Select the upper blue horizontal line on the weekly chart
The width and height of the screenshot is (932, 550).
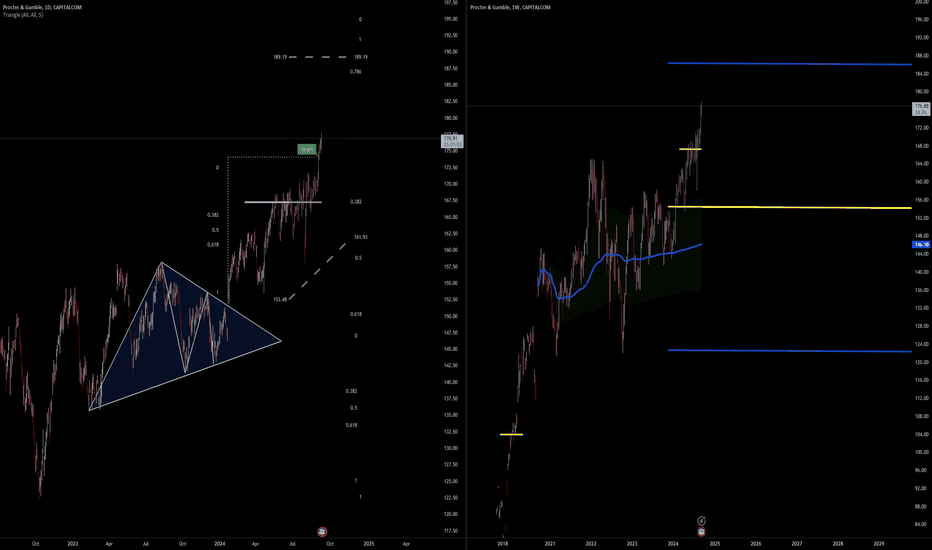789,64
